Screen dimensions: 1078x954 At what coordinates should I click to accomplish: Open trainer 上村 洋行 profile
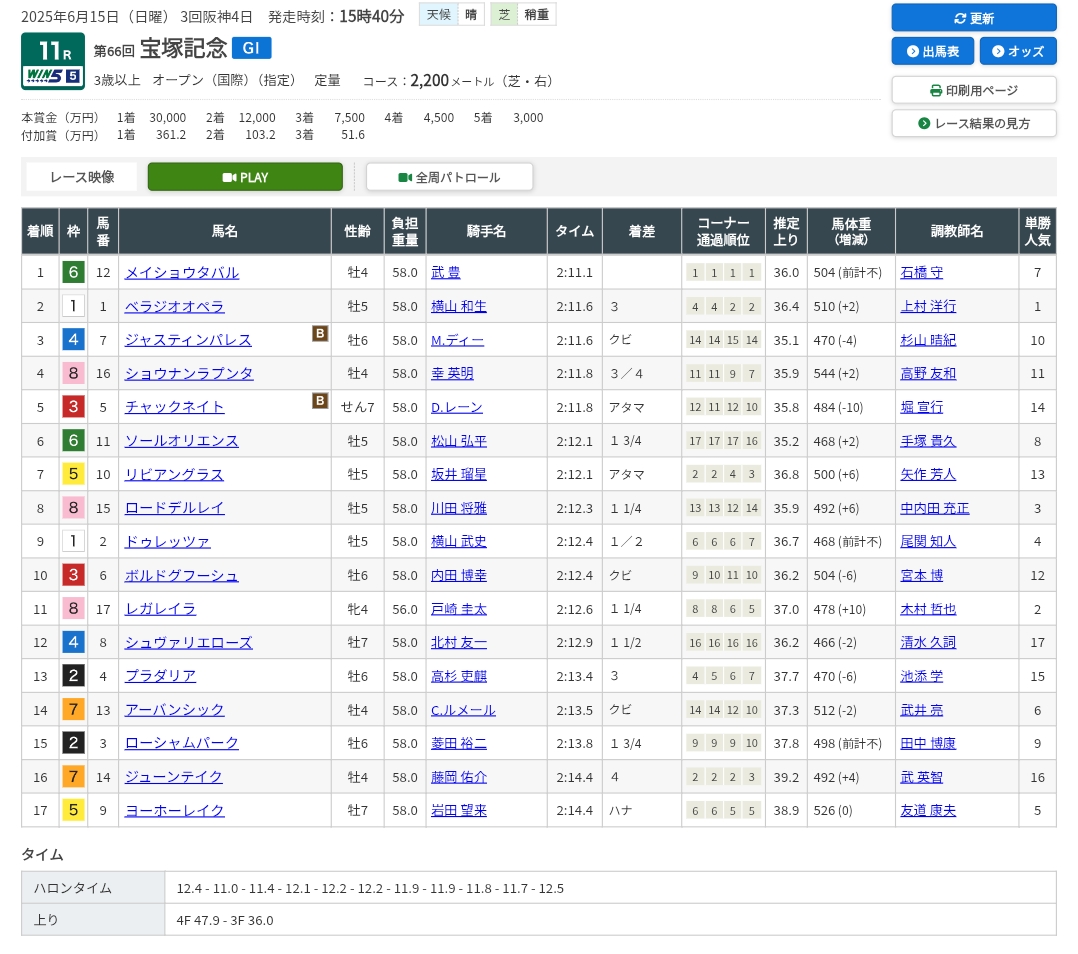[x=928, y=307]
